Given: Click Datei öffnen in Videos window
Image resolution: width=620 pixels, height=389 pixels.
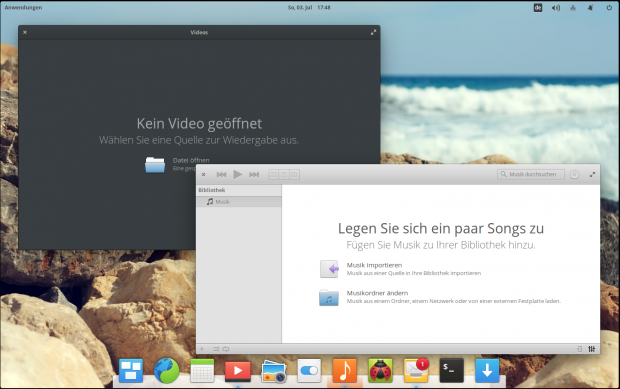Looking at the screenshot, I should (177, 164).
